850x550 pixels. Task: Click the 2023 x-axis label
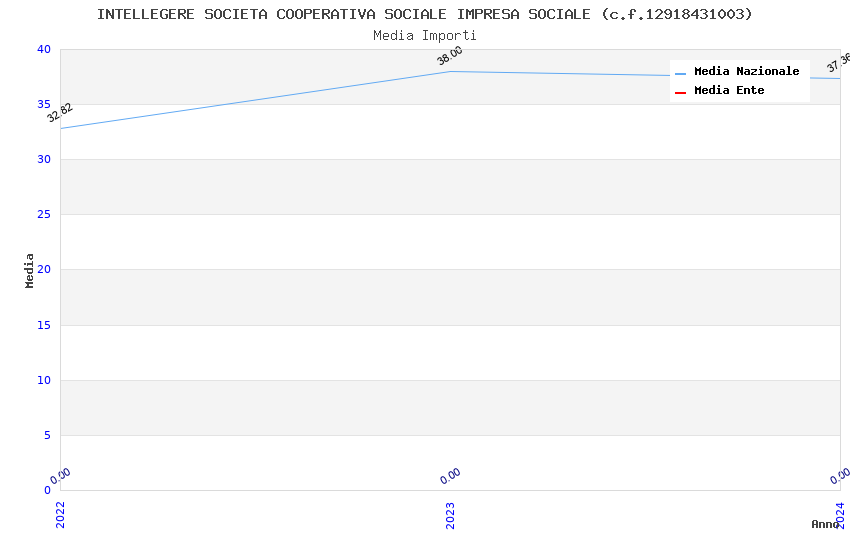(x=450, y=515)
